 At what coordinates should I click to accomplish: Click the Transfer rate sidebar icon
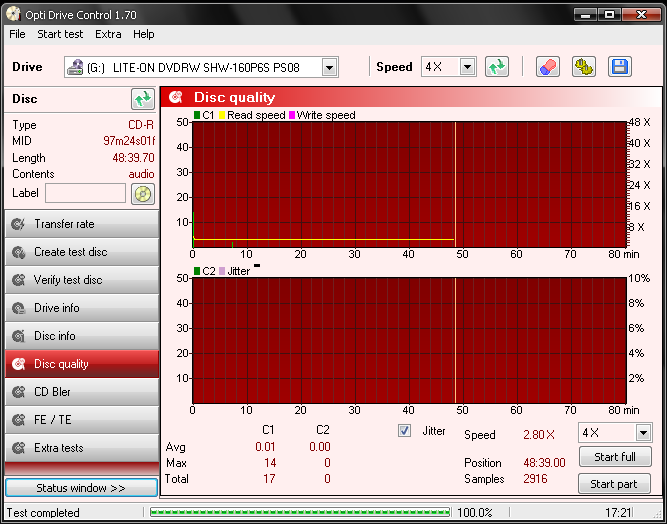pos(18,224)
